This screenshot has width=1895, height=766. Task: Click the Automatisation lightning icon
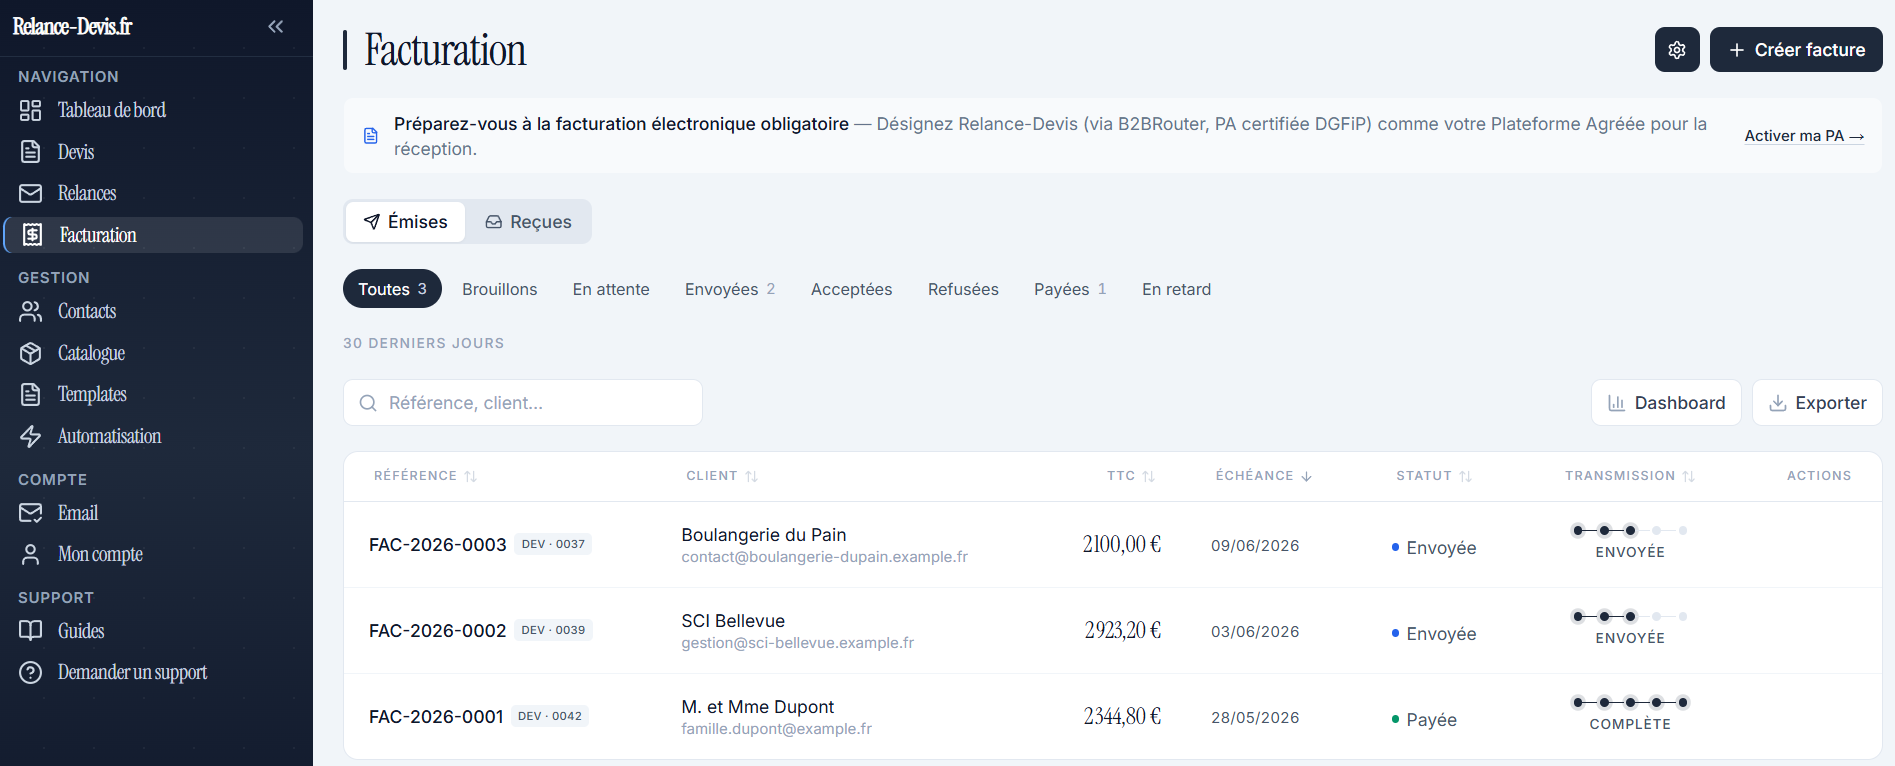pyautogui.click(x=31, y=436)
